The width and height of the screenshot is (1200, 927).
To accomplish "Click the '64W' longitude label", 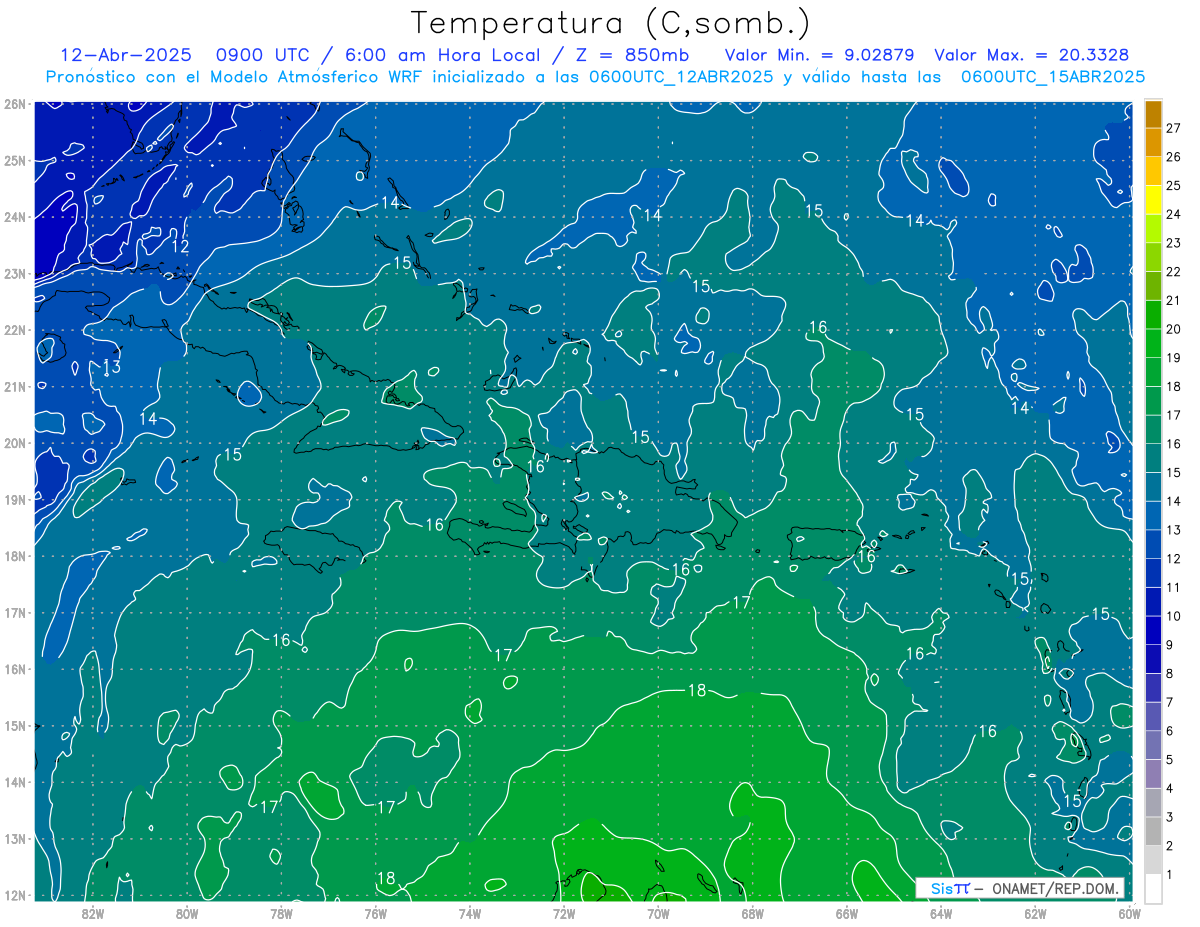I will tap(940, 912).
